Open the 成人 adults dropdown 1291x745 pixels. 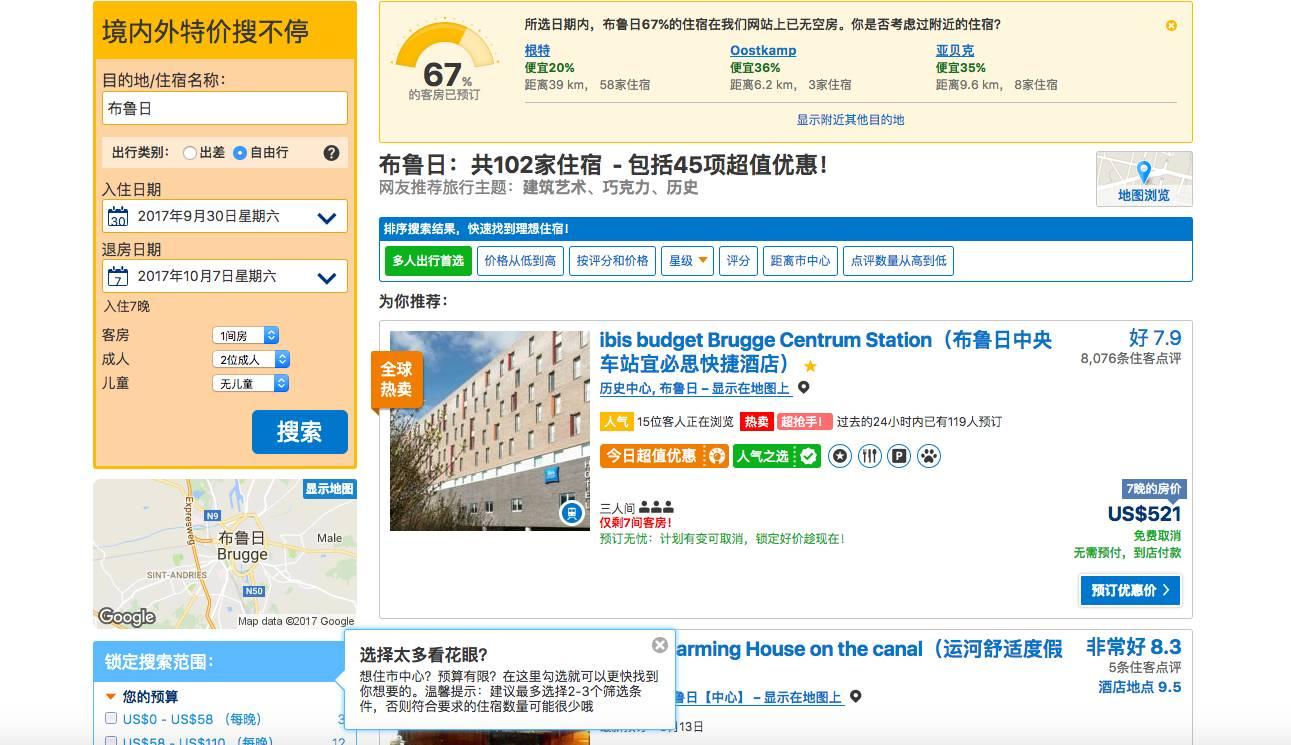click(250, 359)
